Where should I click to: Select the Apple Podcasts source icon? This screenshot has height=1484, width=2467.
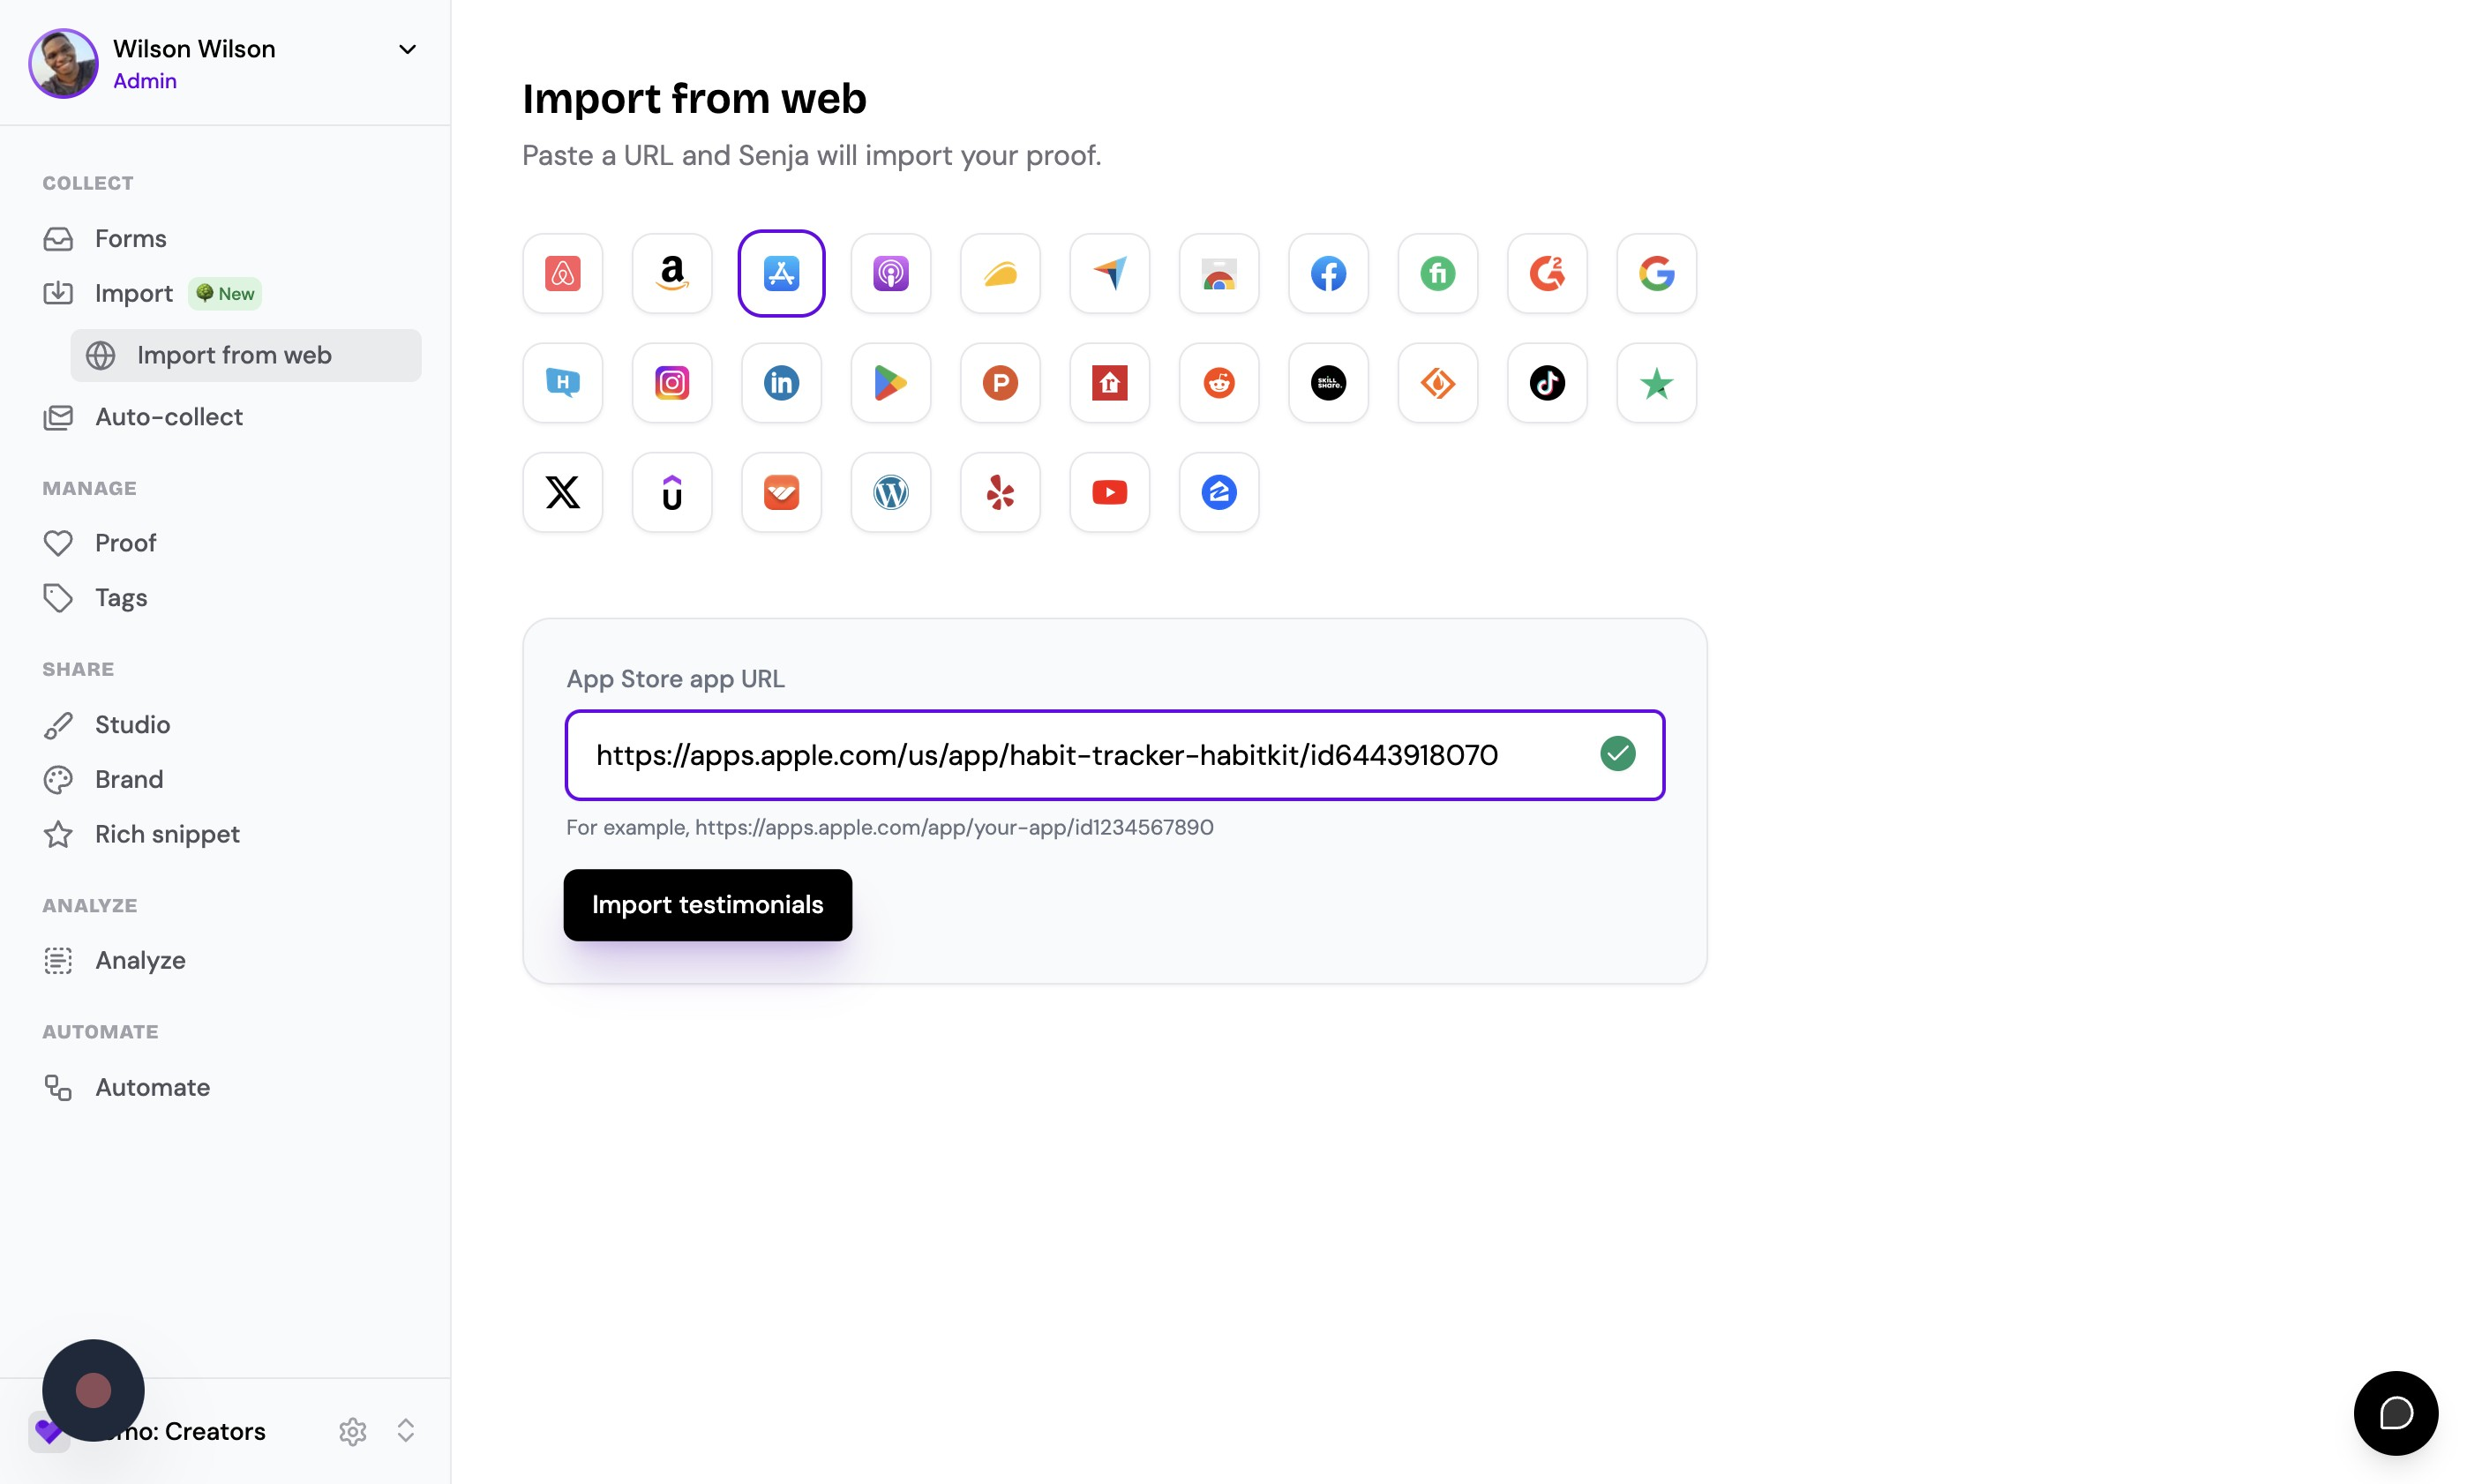click(x=890, y=273)
